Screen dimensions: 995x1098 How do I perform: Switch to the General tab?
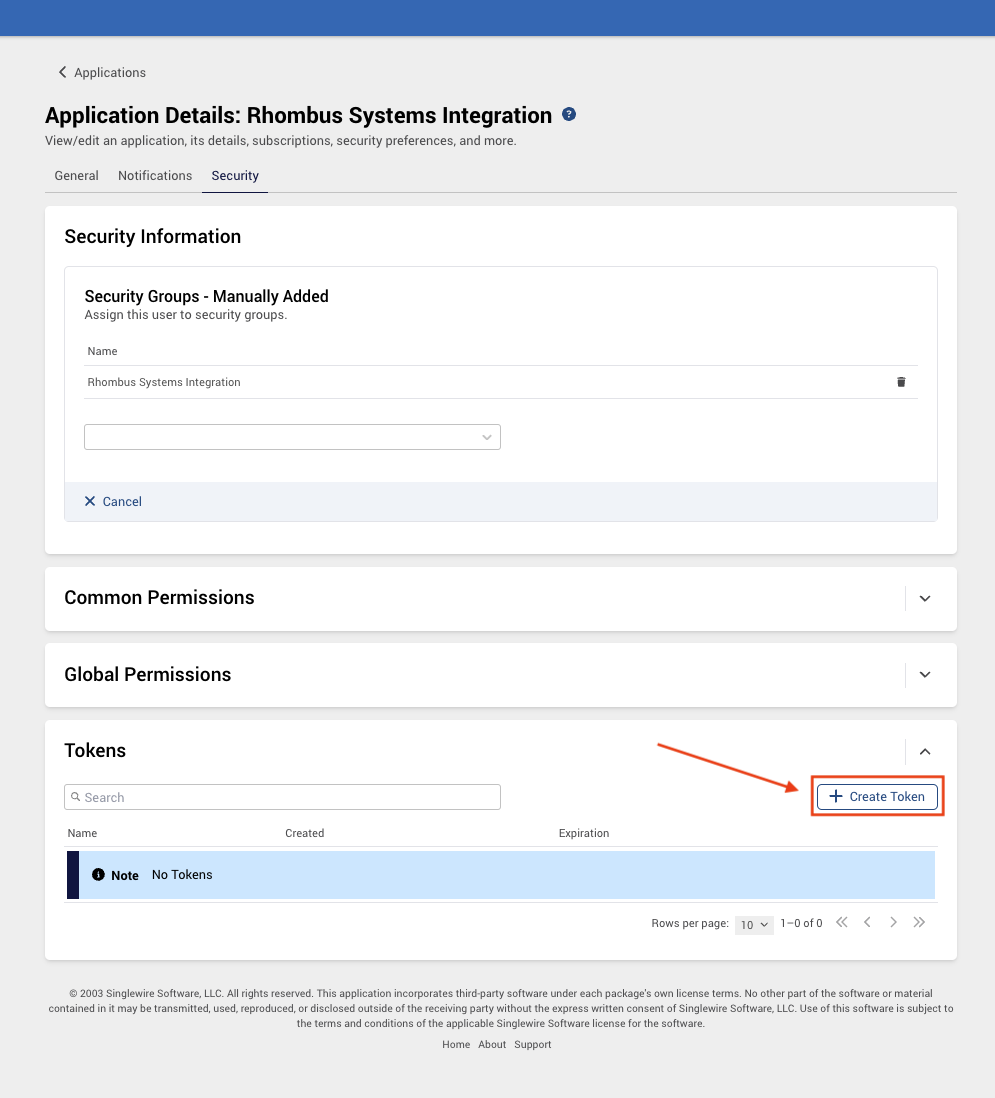point(76,176)
